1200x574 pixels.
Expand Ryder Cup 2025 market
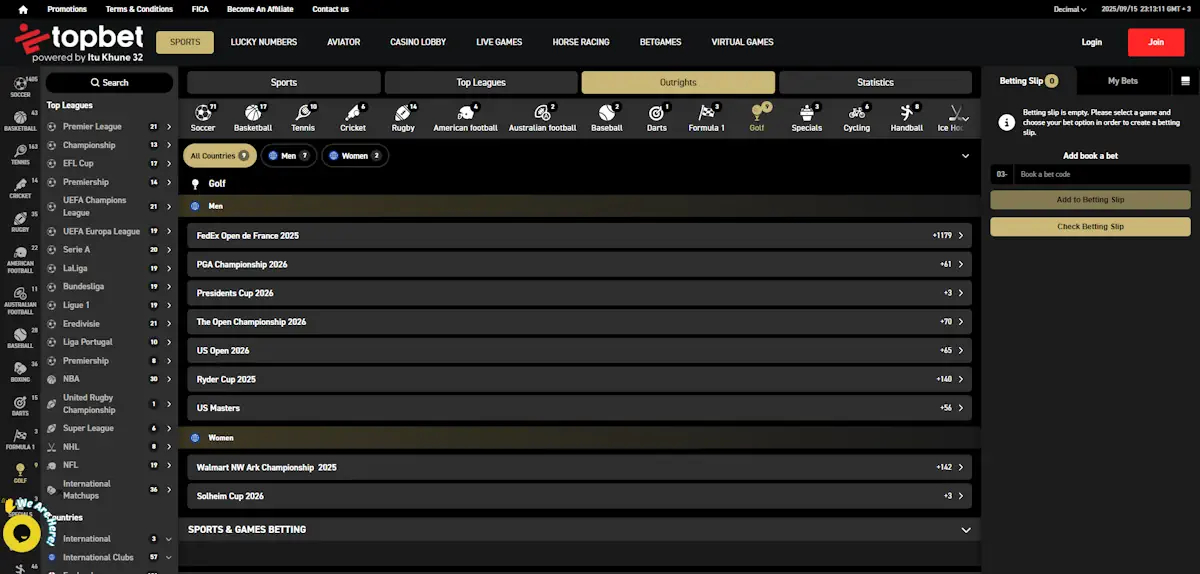(579, 379)
